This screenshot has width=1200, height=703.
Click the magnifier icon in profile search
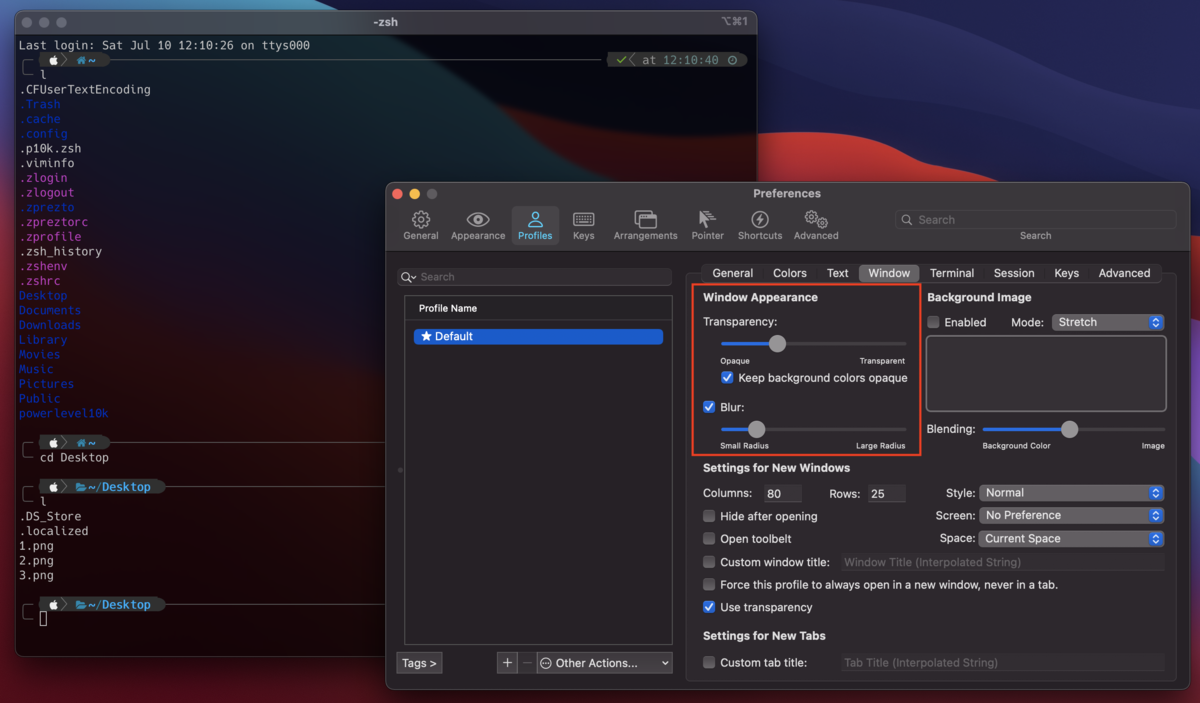click(409, 277)
